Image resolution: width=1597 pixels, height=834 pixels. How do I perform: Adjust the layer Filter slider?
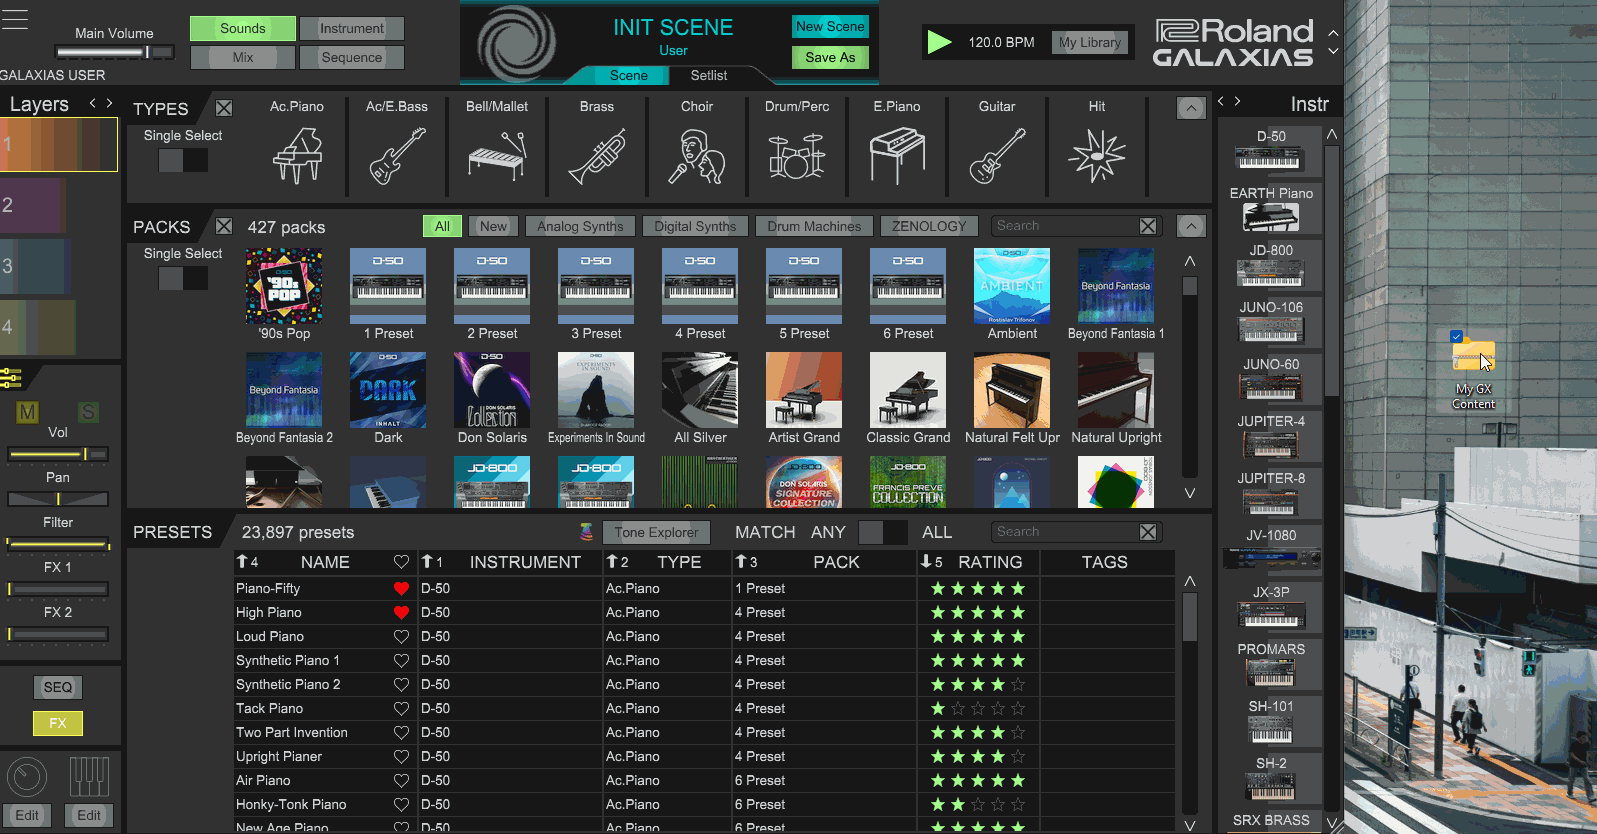pyautogui.click(x=58, y=544)
